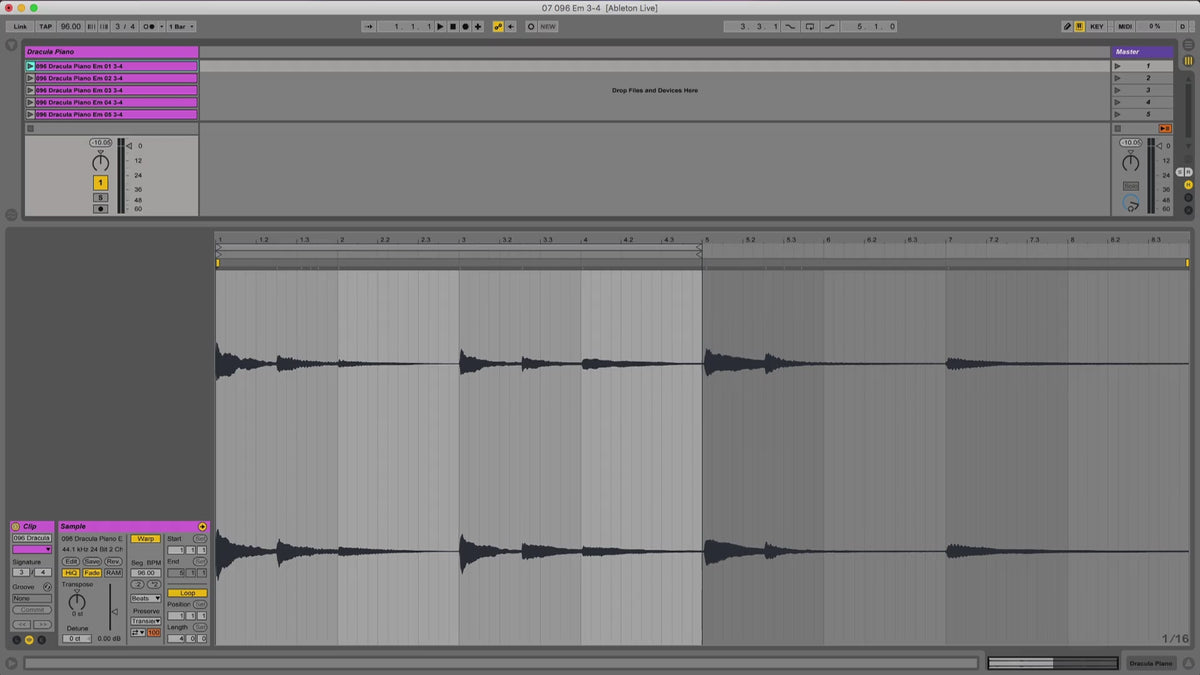Click the transport Stop button

click(x=452, y=27)
